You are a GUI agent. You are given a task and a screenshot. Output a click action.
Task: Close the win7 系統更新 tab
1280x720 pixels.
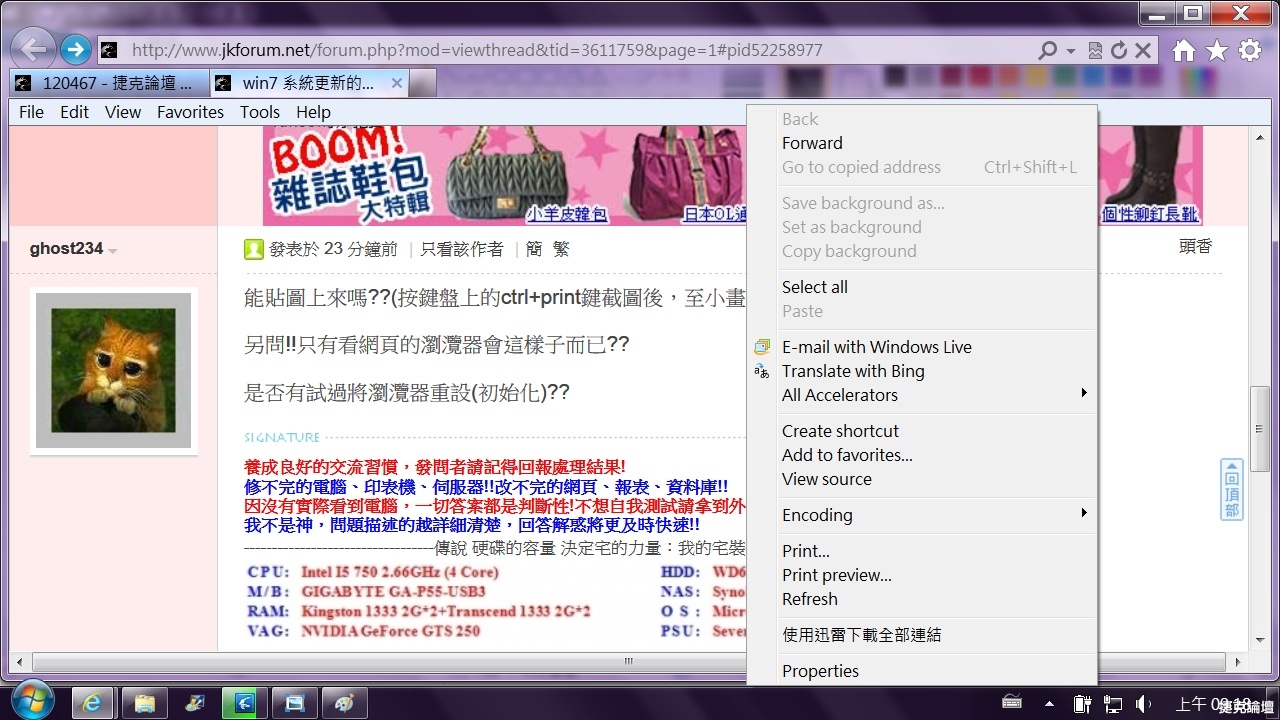click(x=397, y=83)
